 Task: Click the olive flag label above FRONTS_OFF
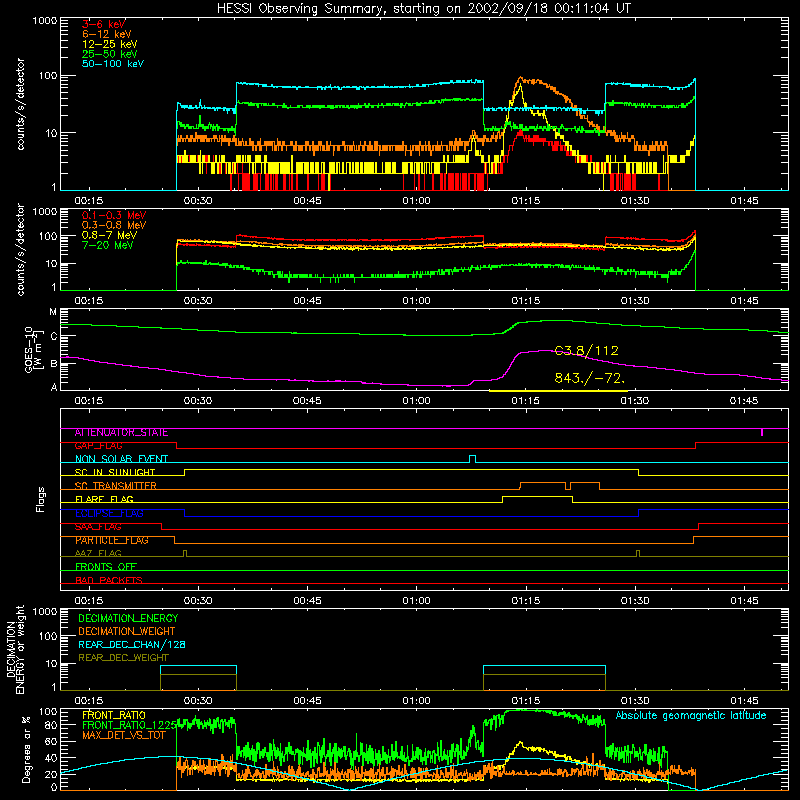[98, 553]
